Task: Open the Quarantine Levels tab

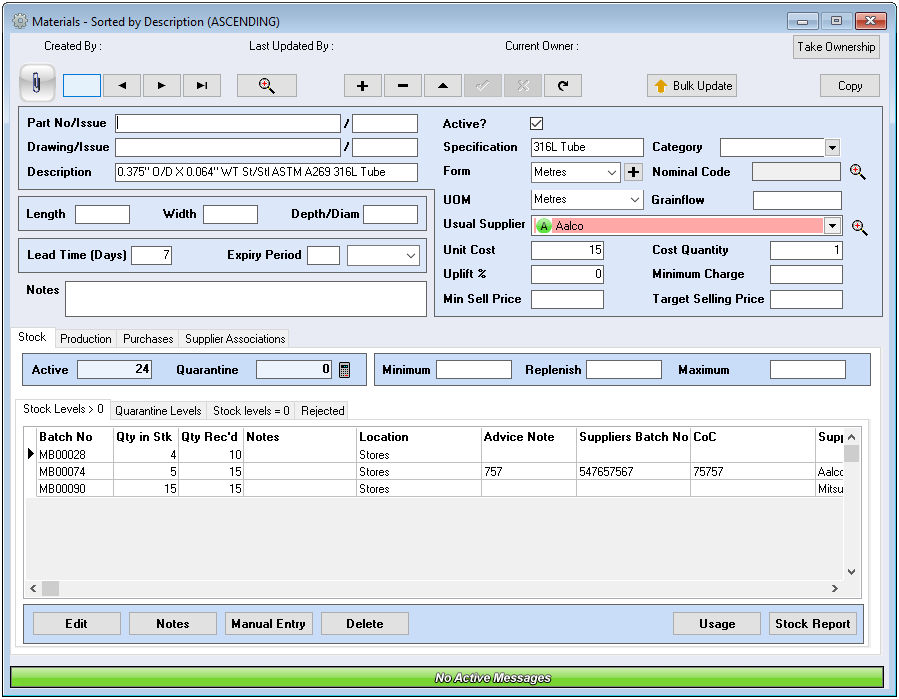Action: (x=158, y=411)
